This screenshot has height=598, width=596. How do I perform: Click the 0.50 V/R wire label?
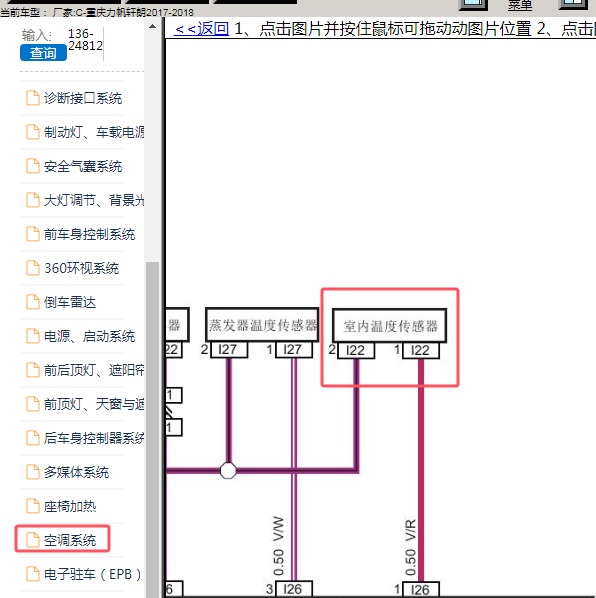410,547
